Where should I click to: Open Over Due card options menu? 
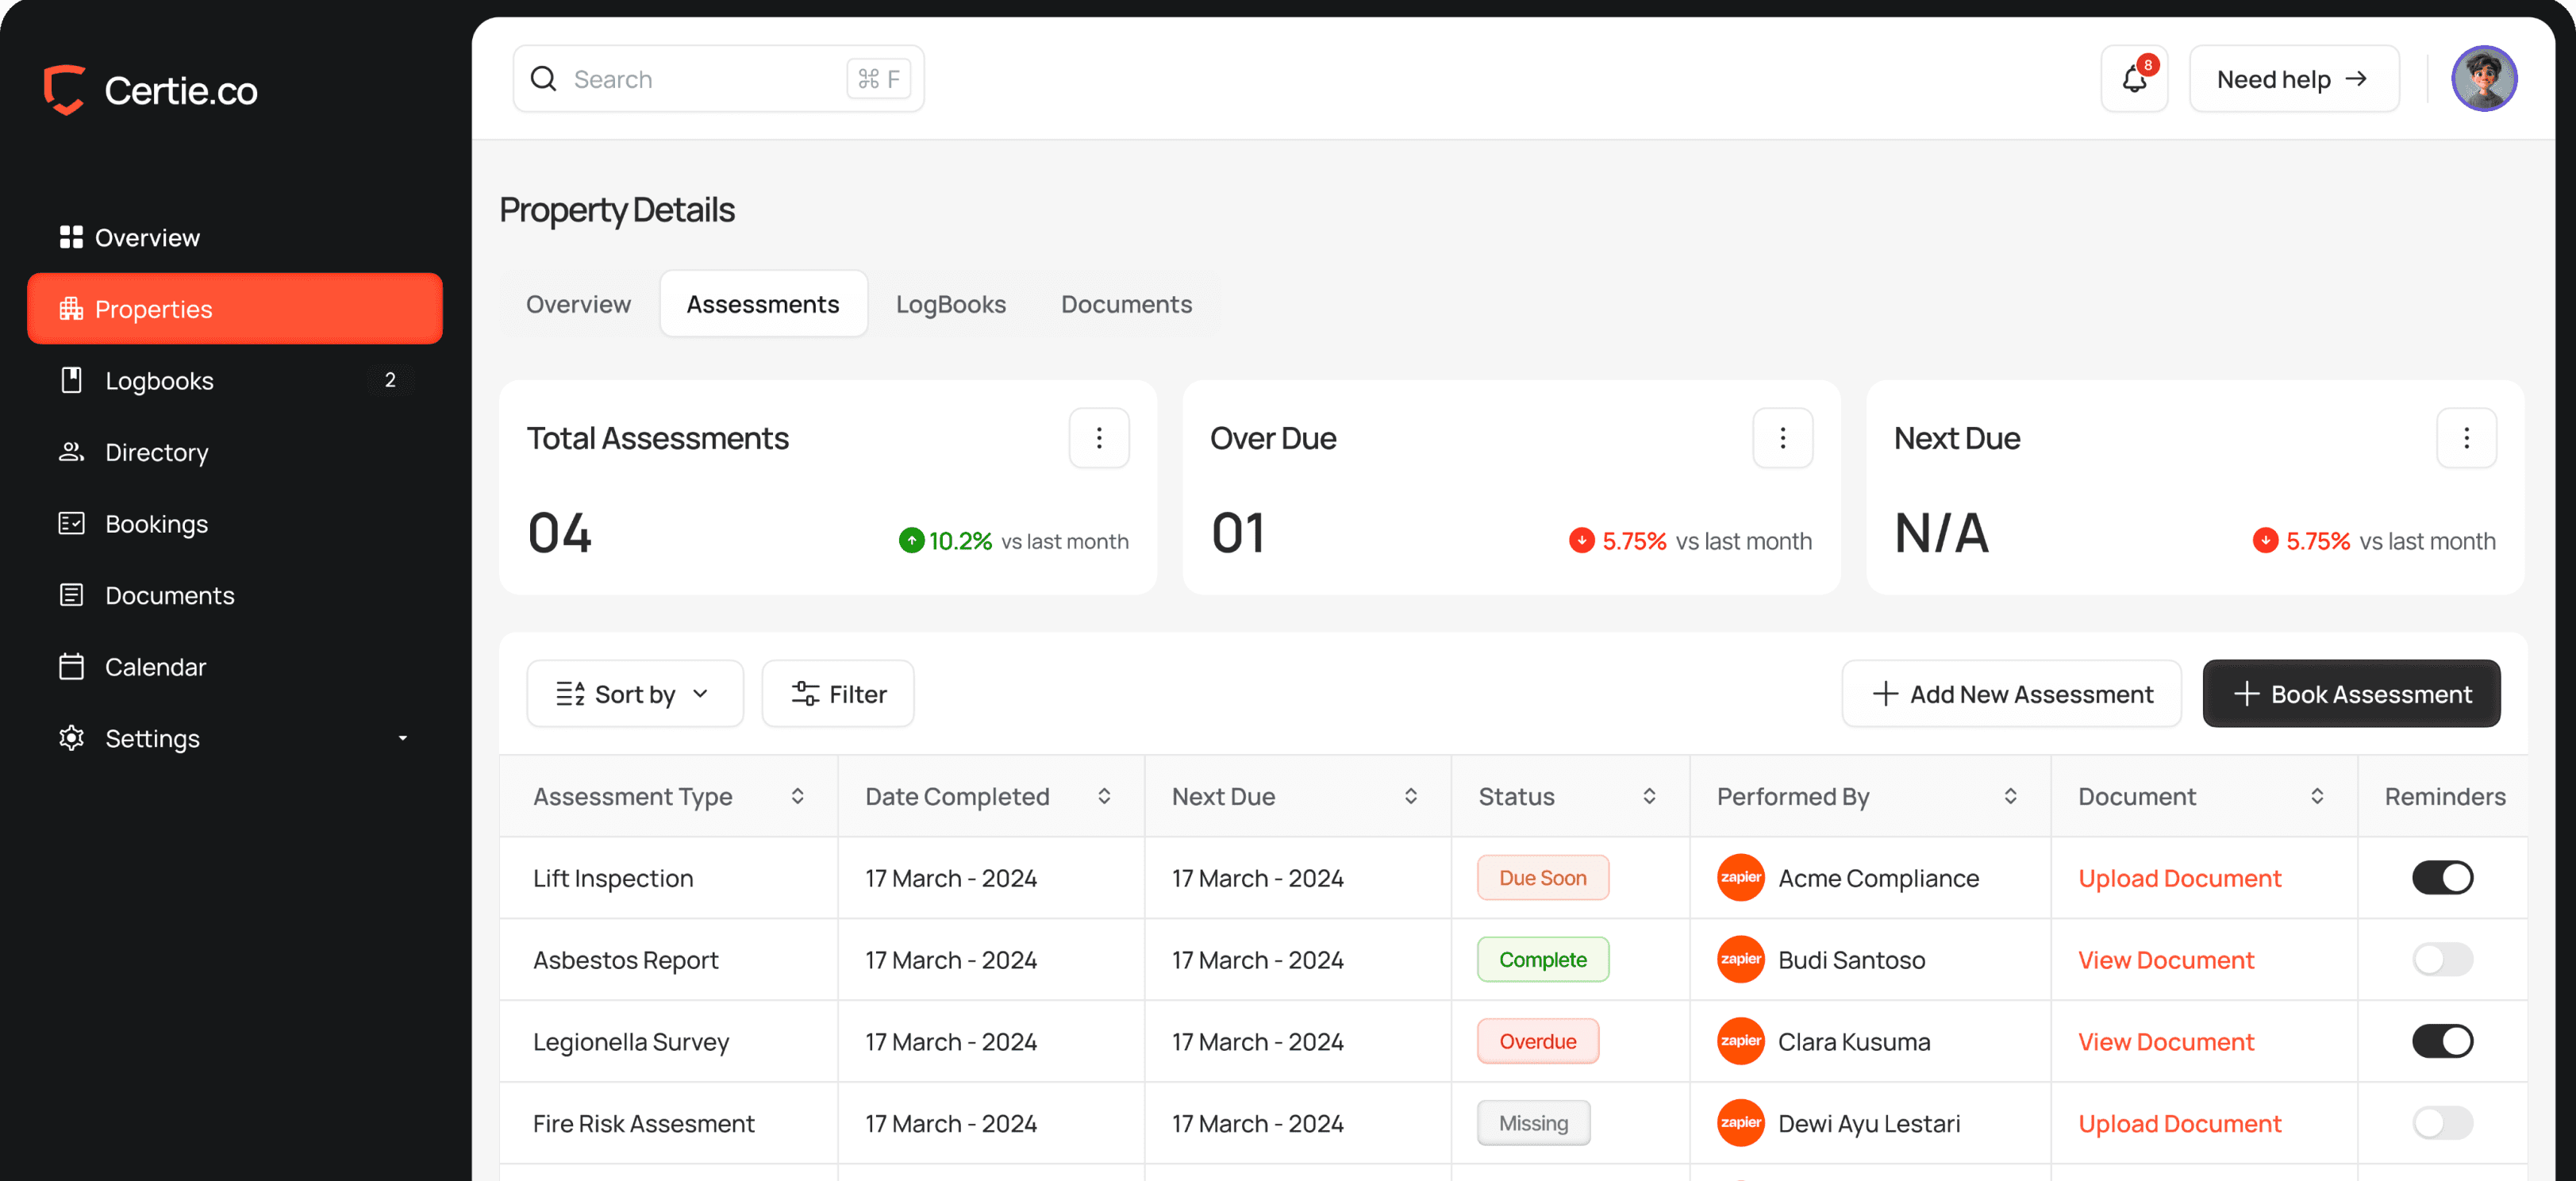tap(1782, 438)
